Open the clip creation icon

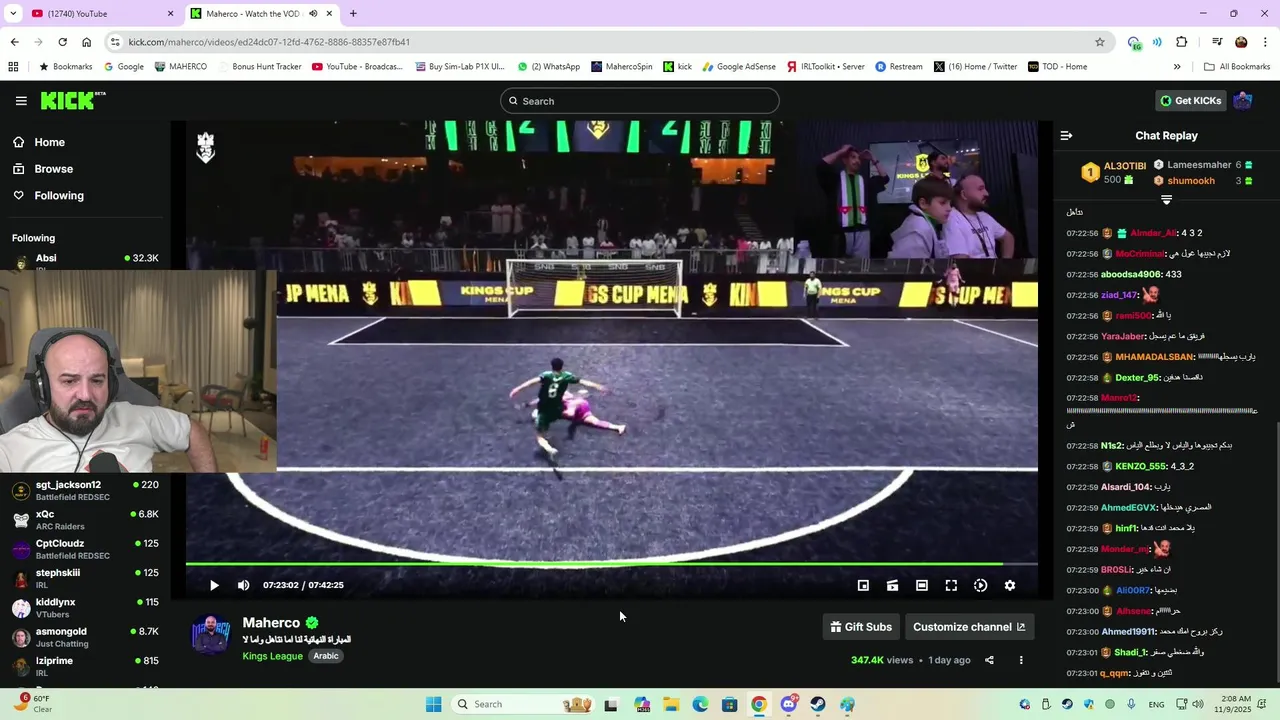(x=892, y=585)
